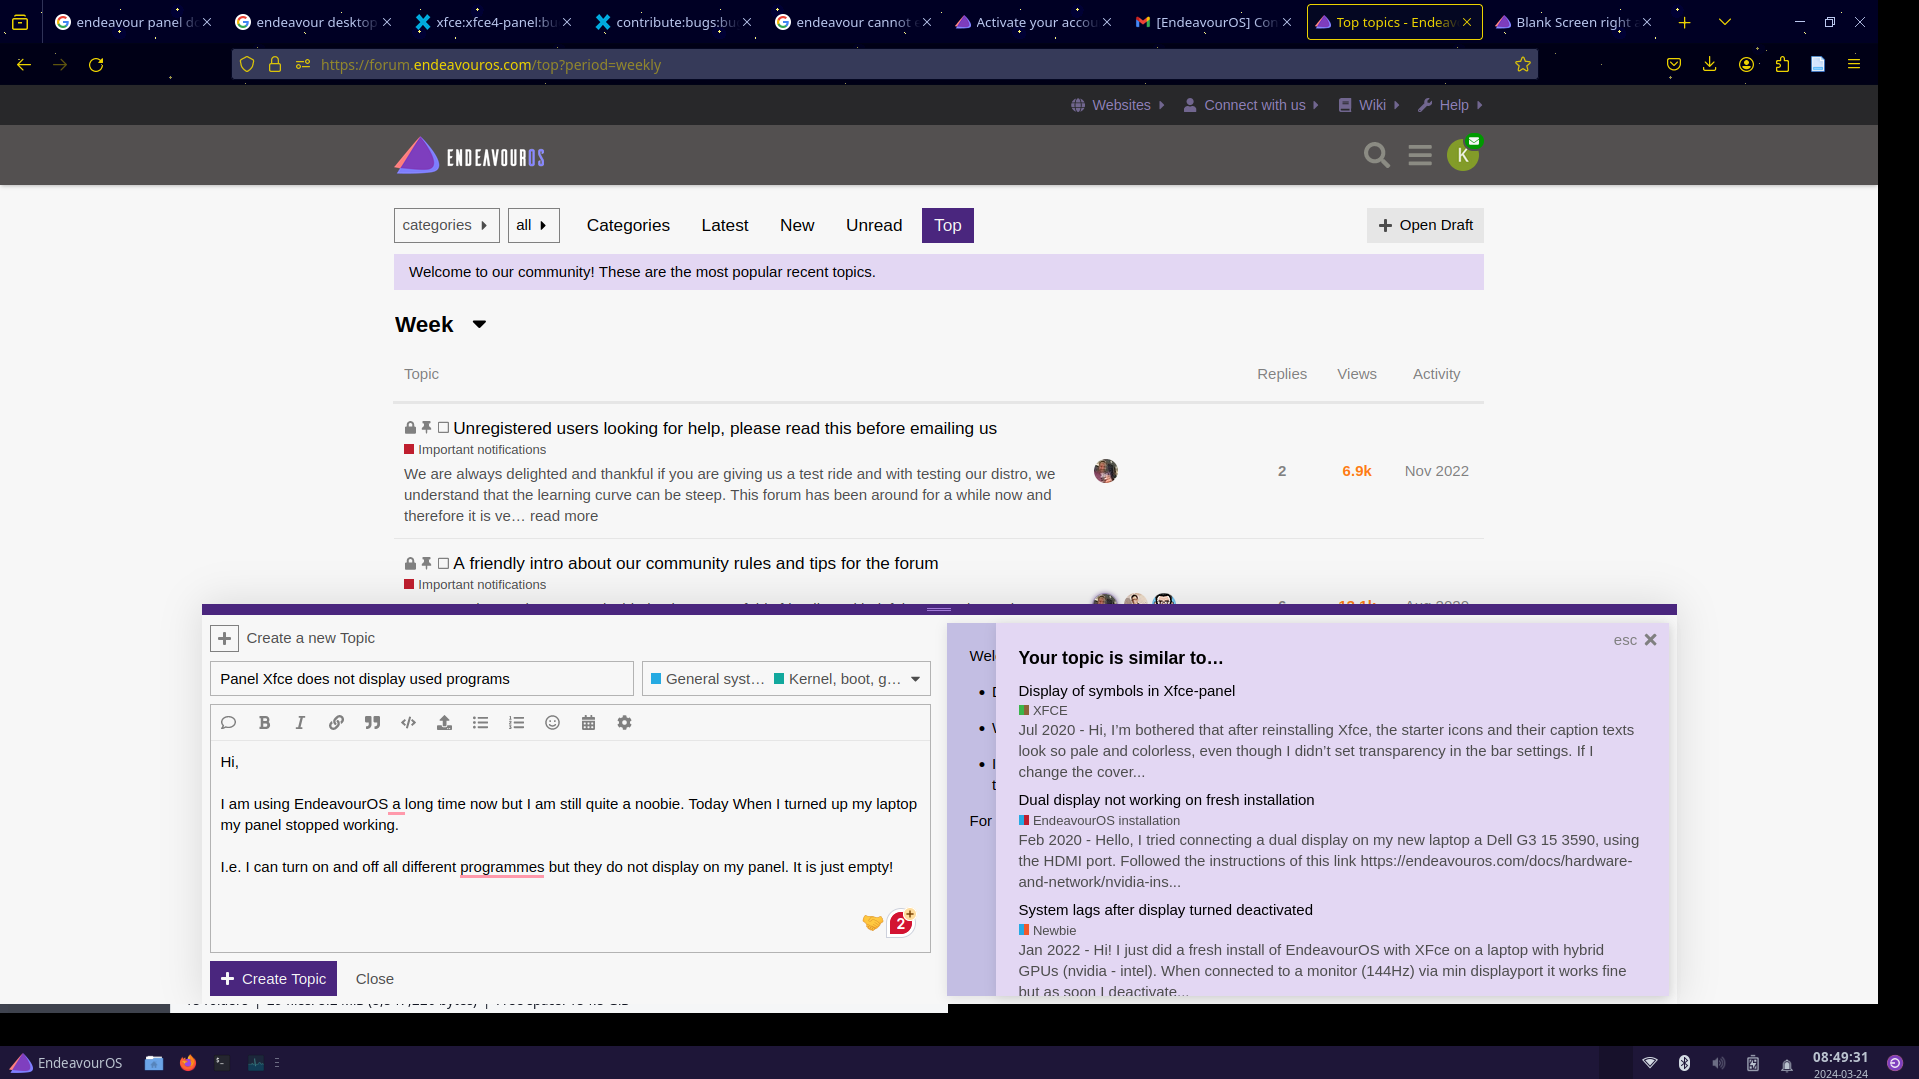This screenshot has width=1919, height=1079.
Task: Open the forum search magnifier
Action: point(1376,155)
